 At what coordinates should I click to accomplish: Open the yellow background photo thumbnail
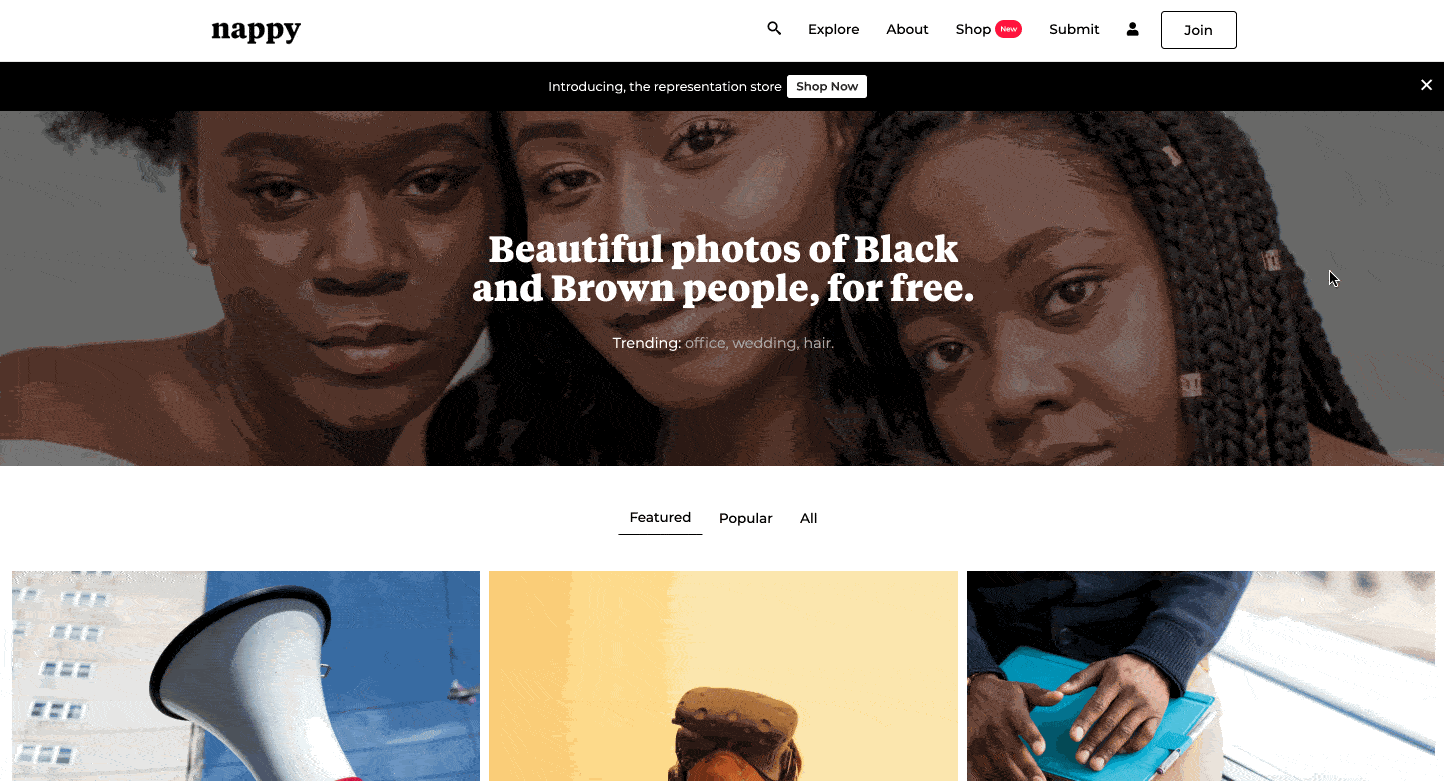tap(723, 676)
